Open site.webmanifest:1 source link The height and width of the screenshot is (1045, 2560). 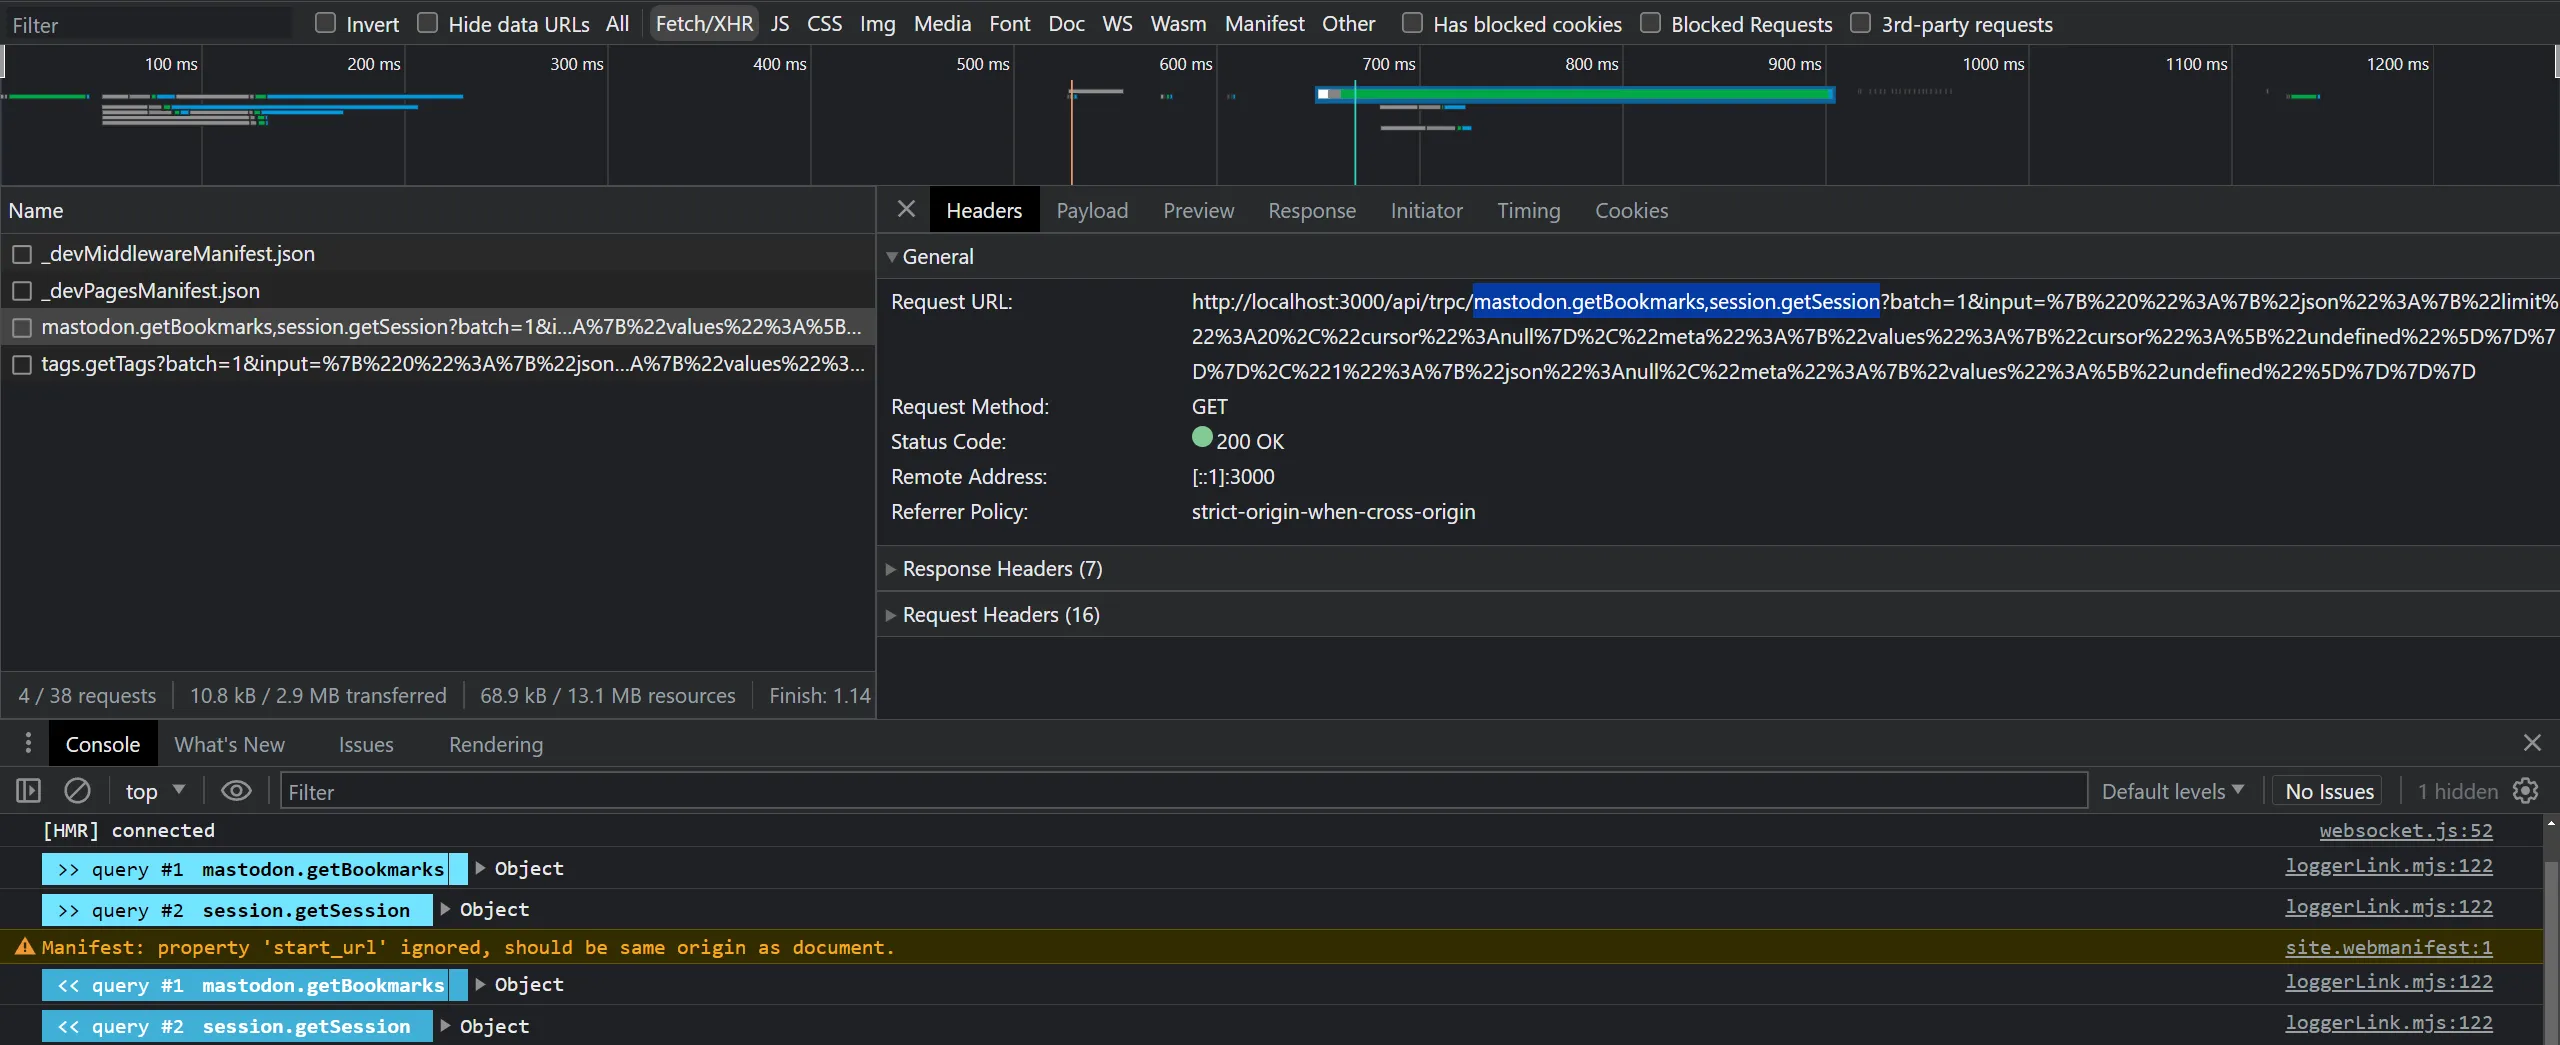click(2388, 947)
